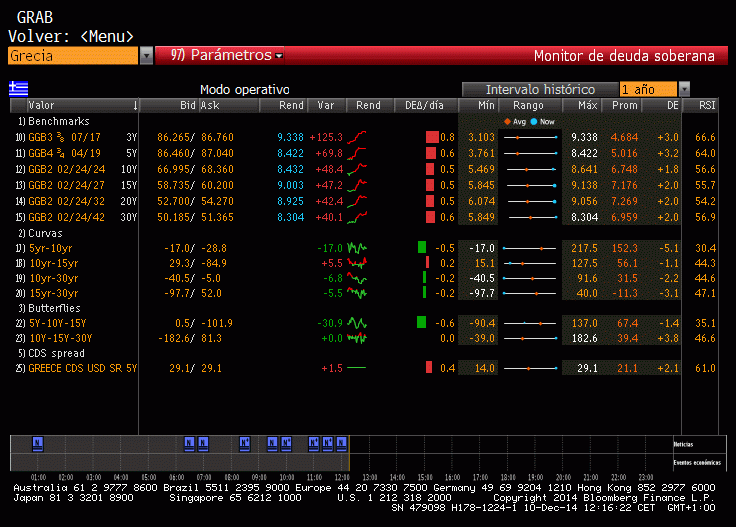
Task: Click the green DEΔ/día bar for 5yr-10yr
Action: click(x=422, y=247)
